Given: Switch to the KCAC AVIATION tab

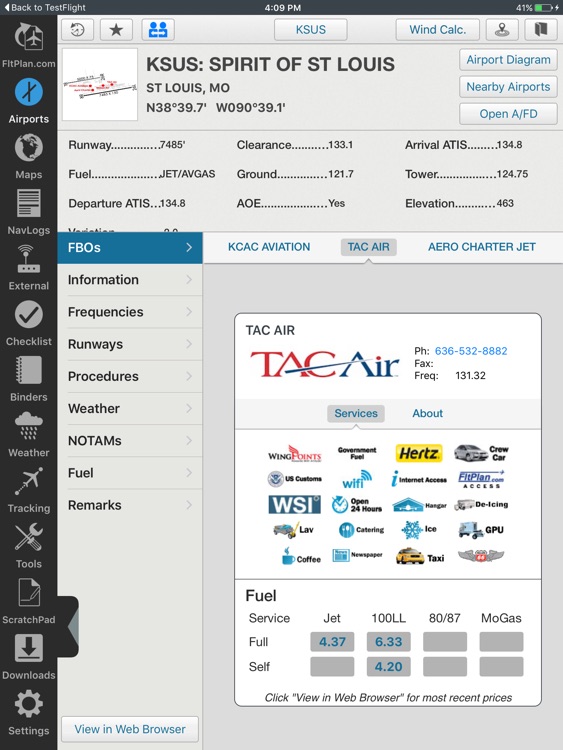Looking at the screenshot, I should point(269,247).
